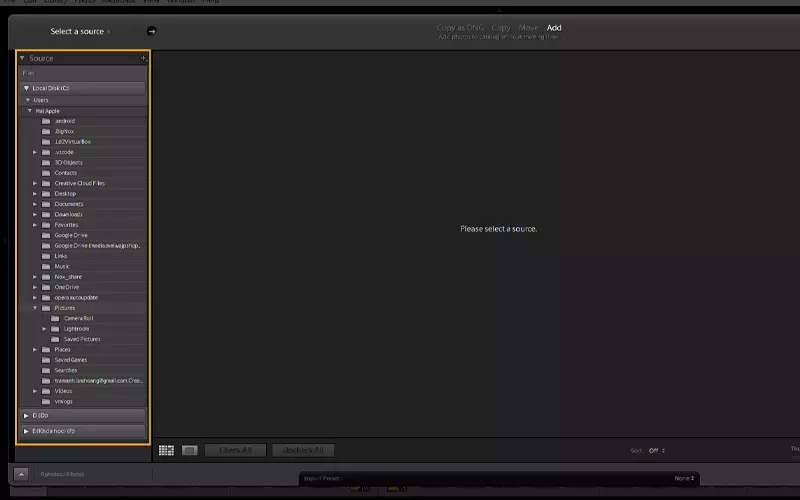Switch to grid view icon
The height and width of the screenshot is (500, 800).
(x=166, y=451)
